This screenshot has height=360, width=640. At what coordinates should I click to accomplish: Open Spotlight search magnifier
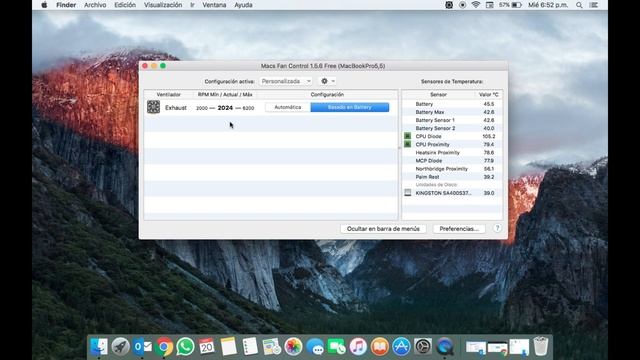click(579, 5)
